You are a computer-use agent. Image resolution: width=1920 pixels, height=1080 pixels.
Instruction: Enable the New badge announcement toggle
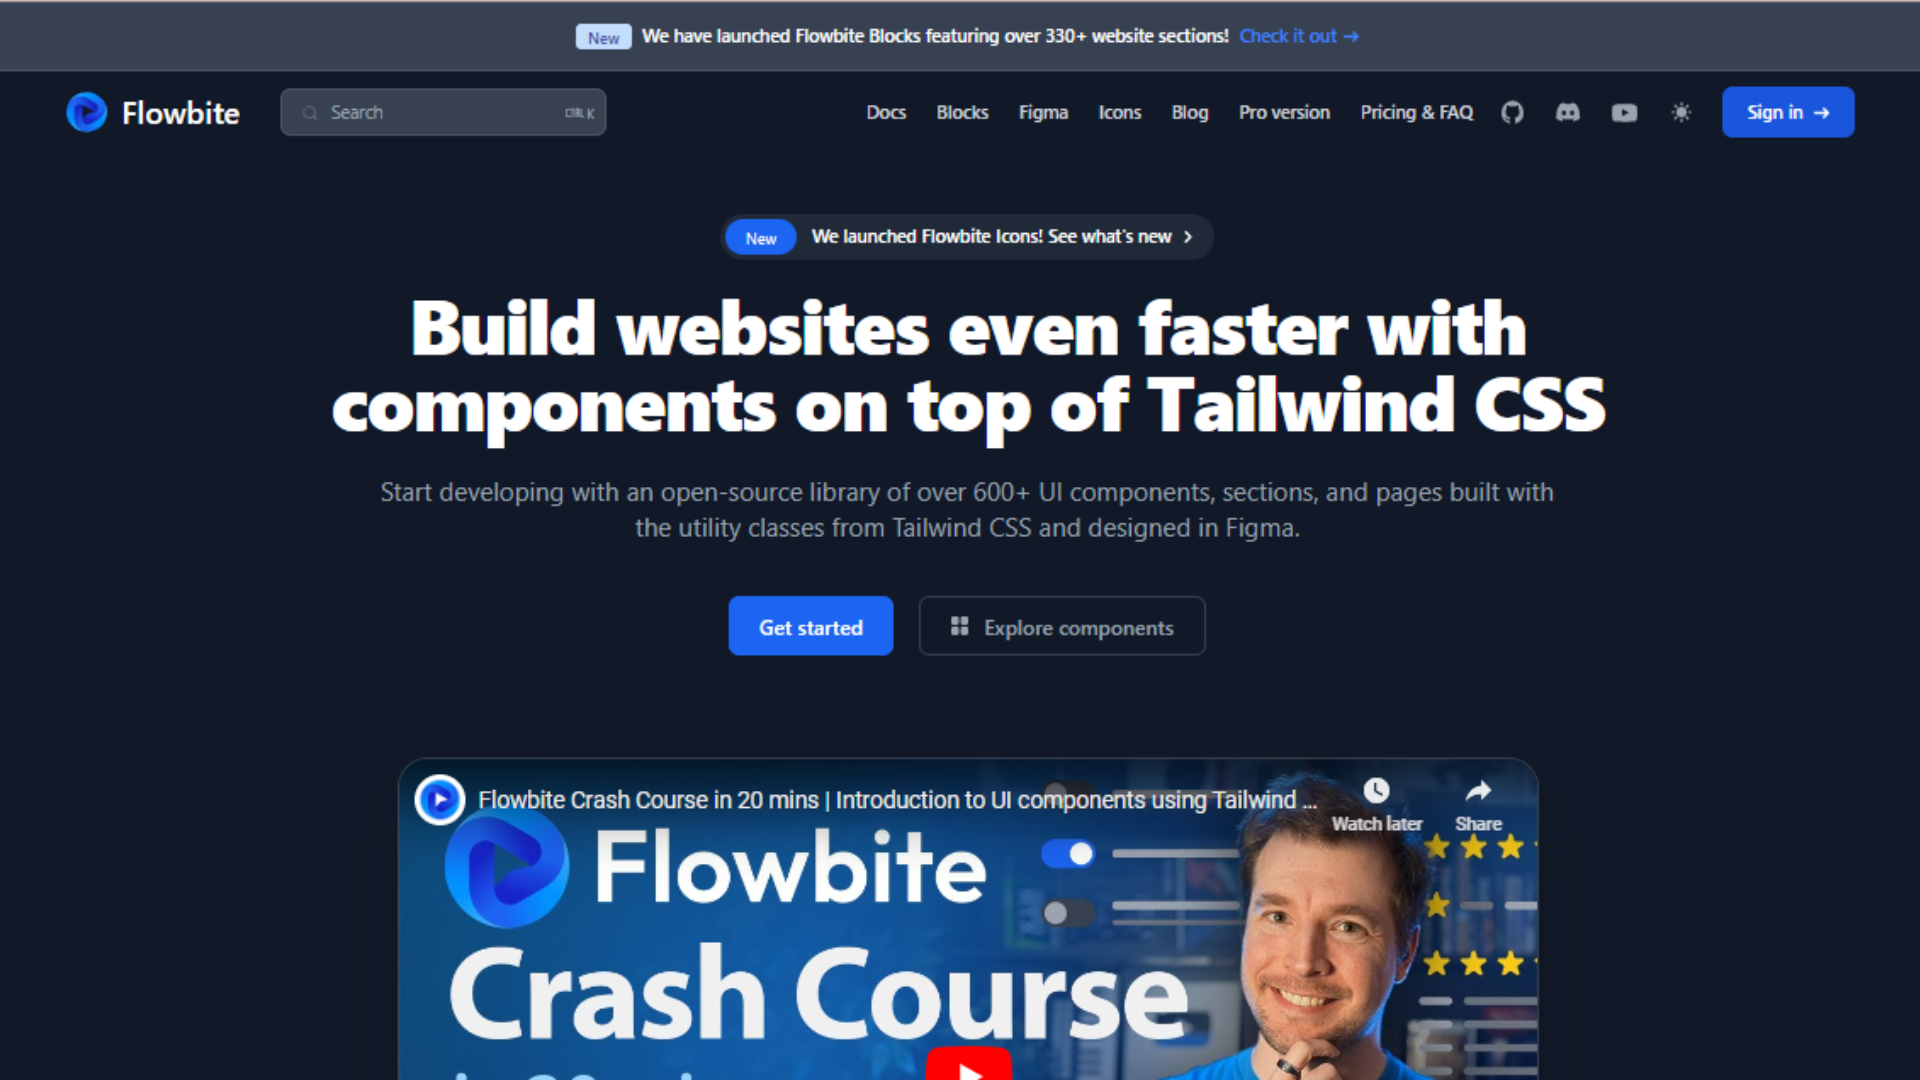(761, 237)
